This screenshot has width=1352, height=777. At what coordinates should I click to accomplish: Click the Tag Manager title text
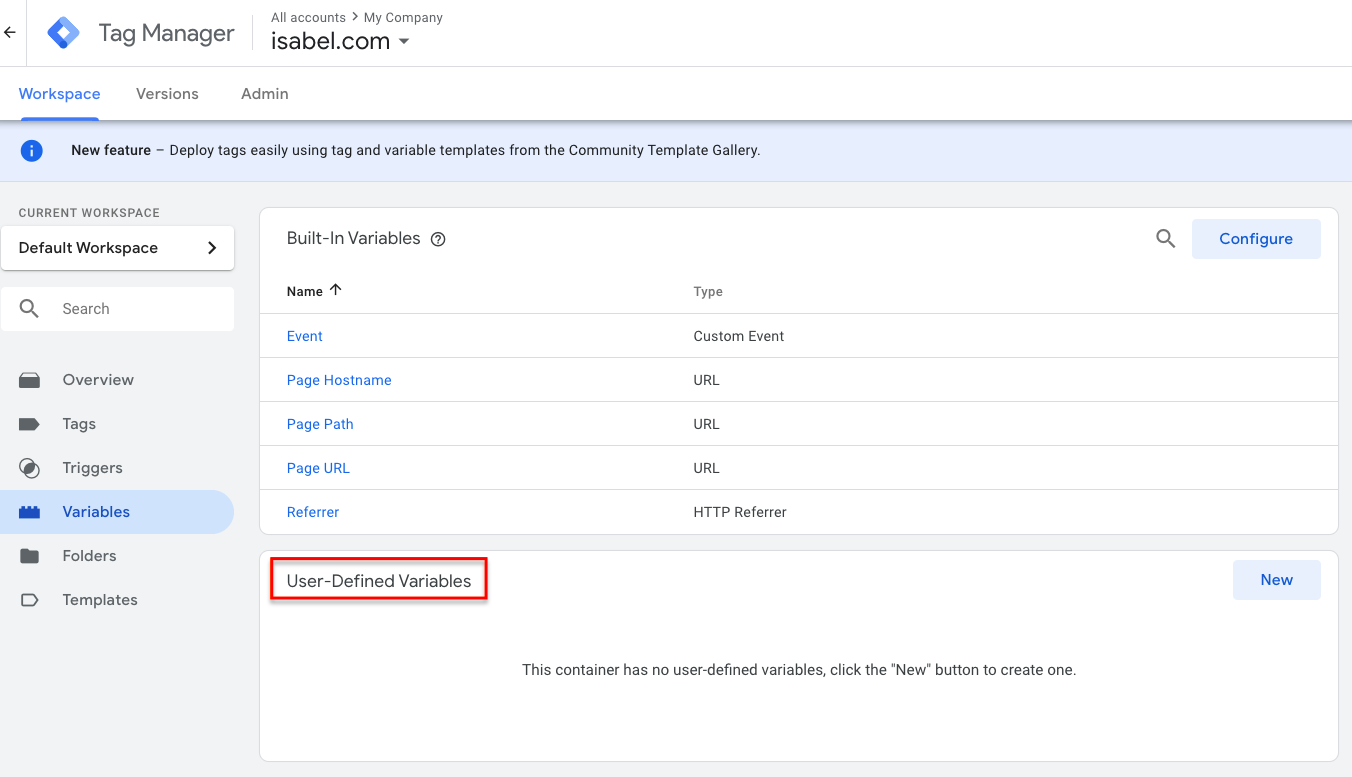tap(167, 33)
